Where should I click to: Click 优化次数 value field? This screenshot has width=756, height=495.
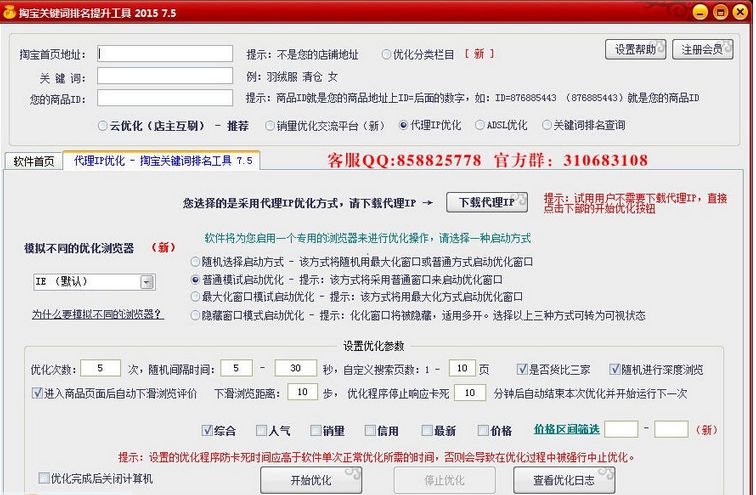pos(100,368)
